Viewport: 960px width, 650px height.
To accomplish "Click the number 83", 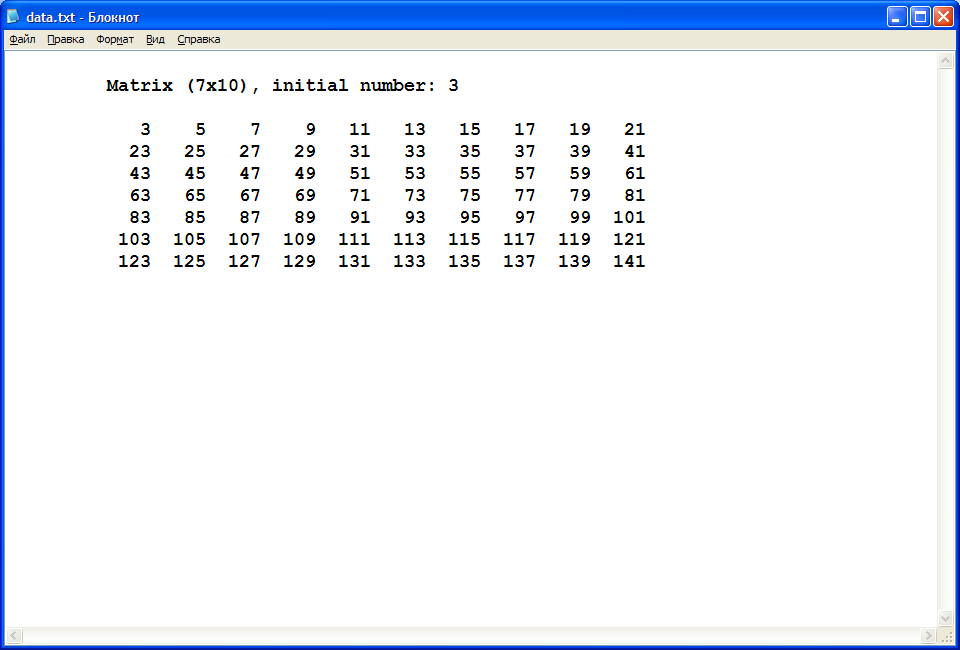I will point(140,218).
